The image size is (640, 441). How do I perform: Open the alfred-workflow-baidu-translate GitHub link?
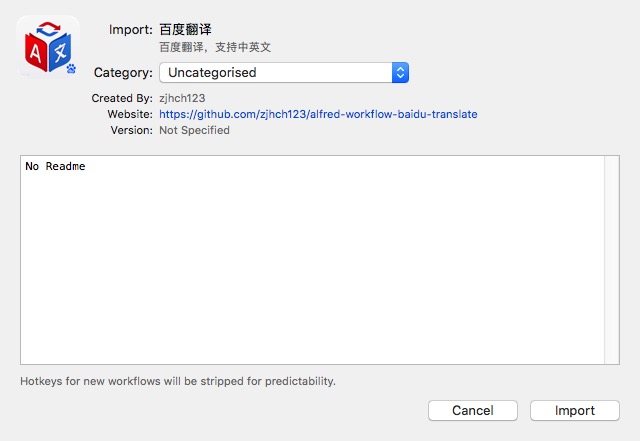pyautogui.click(x=318, y=114)
